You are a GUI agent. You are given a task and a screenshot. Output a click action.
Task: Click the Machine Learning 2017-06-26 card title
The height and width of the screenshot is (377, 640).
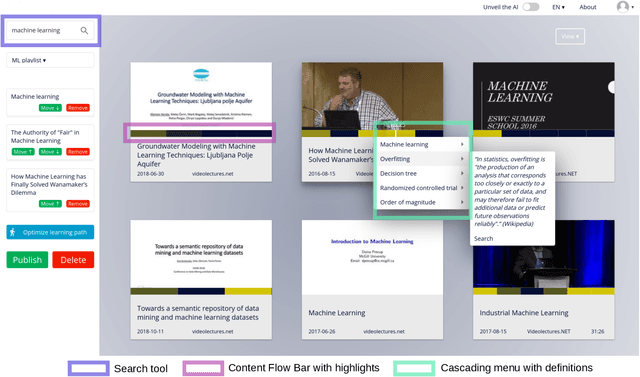point(337,313)
